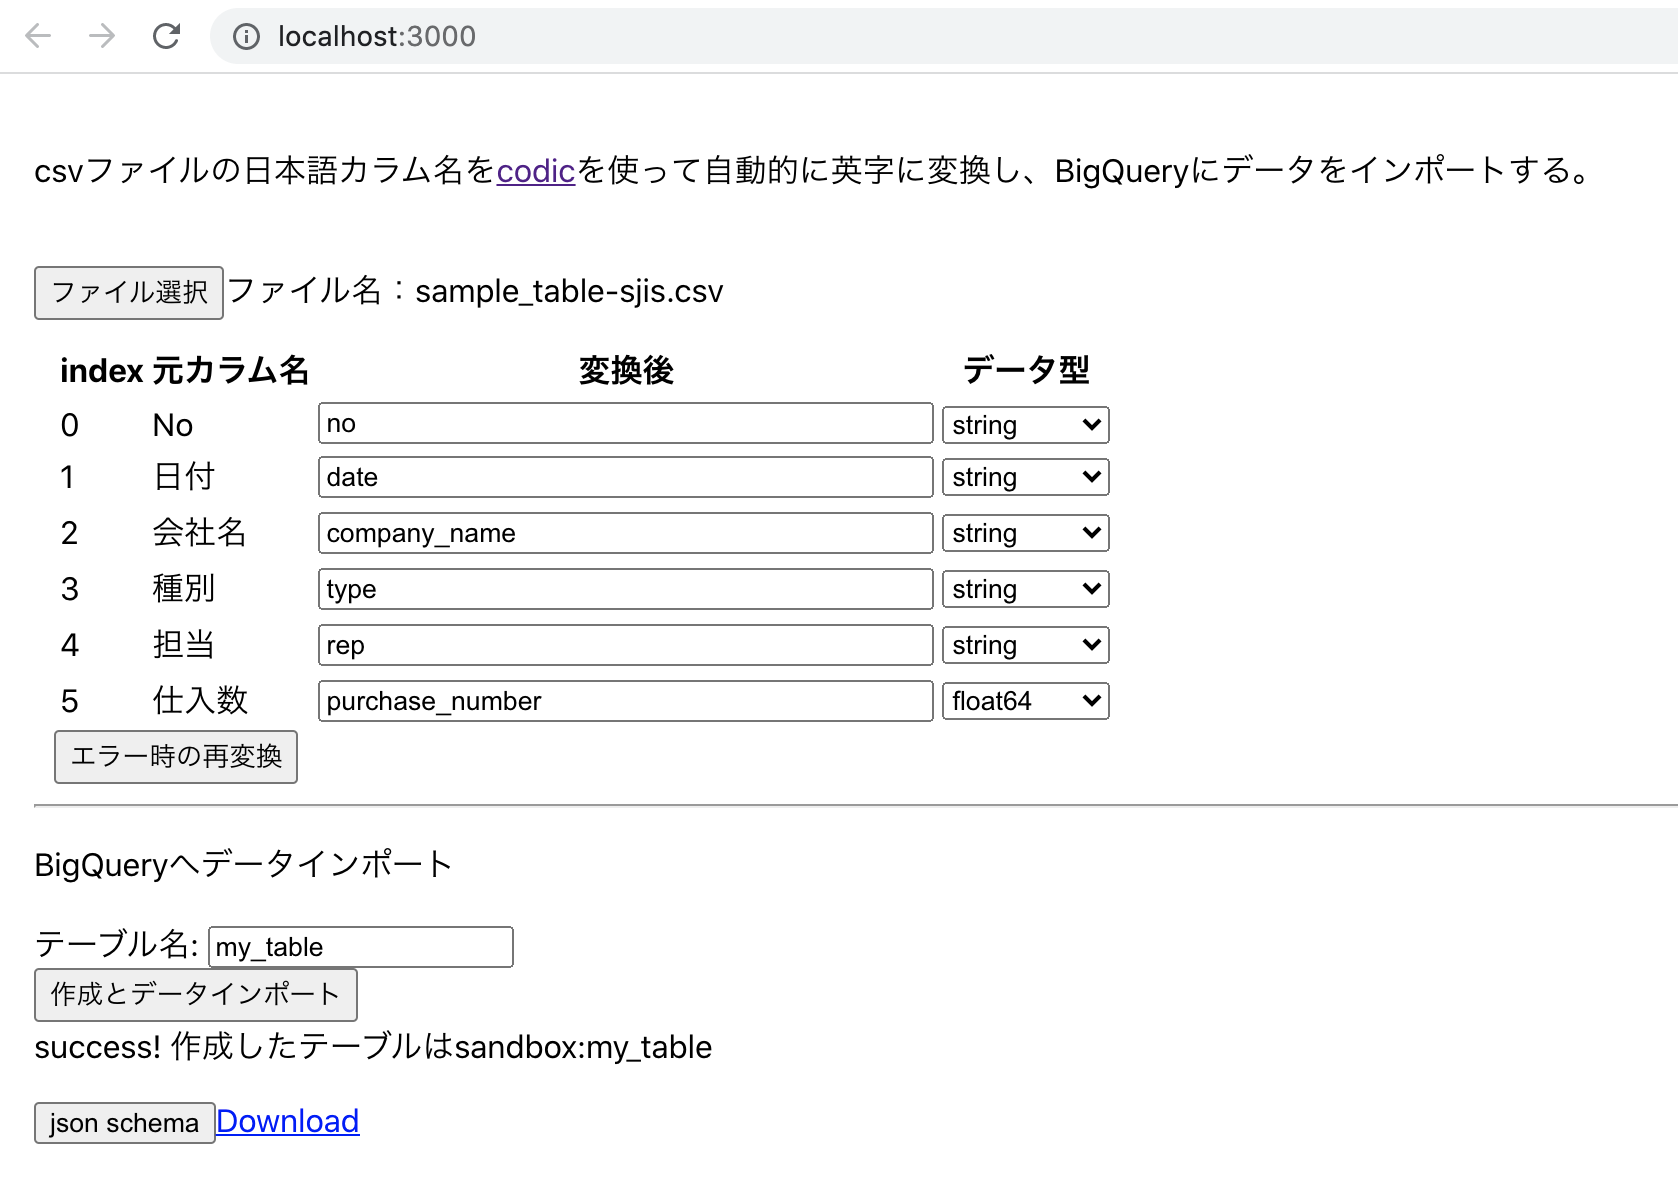
Task: Click the ファイル選択 button
Action: pos(128,292)
